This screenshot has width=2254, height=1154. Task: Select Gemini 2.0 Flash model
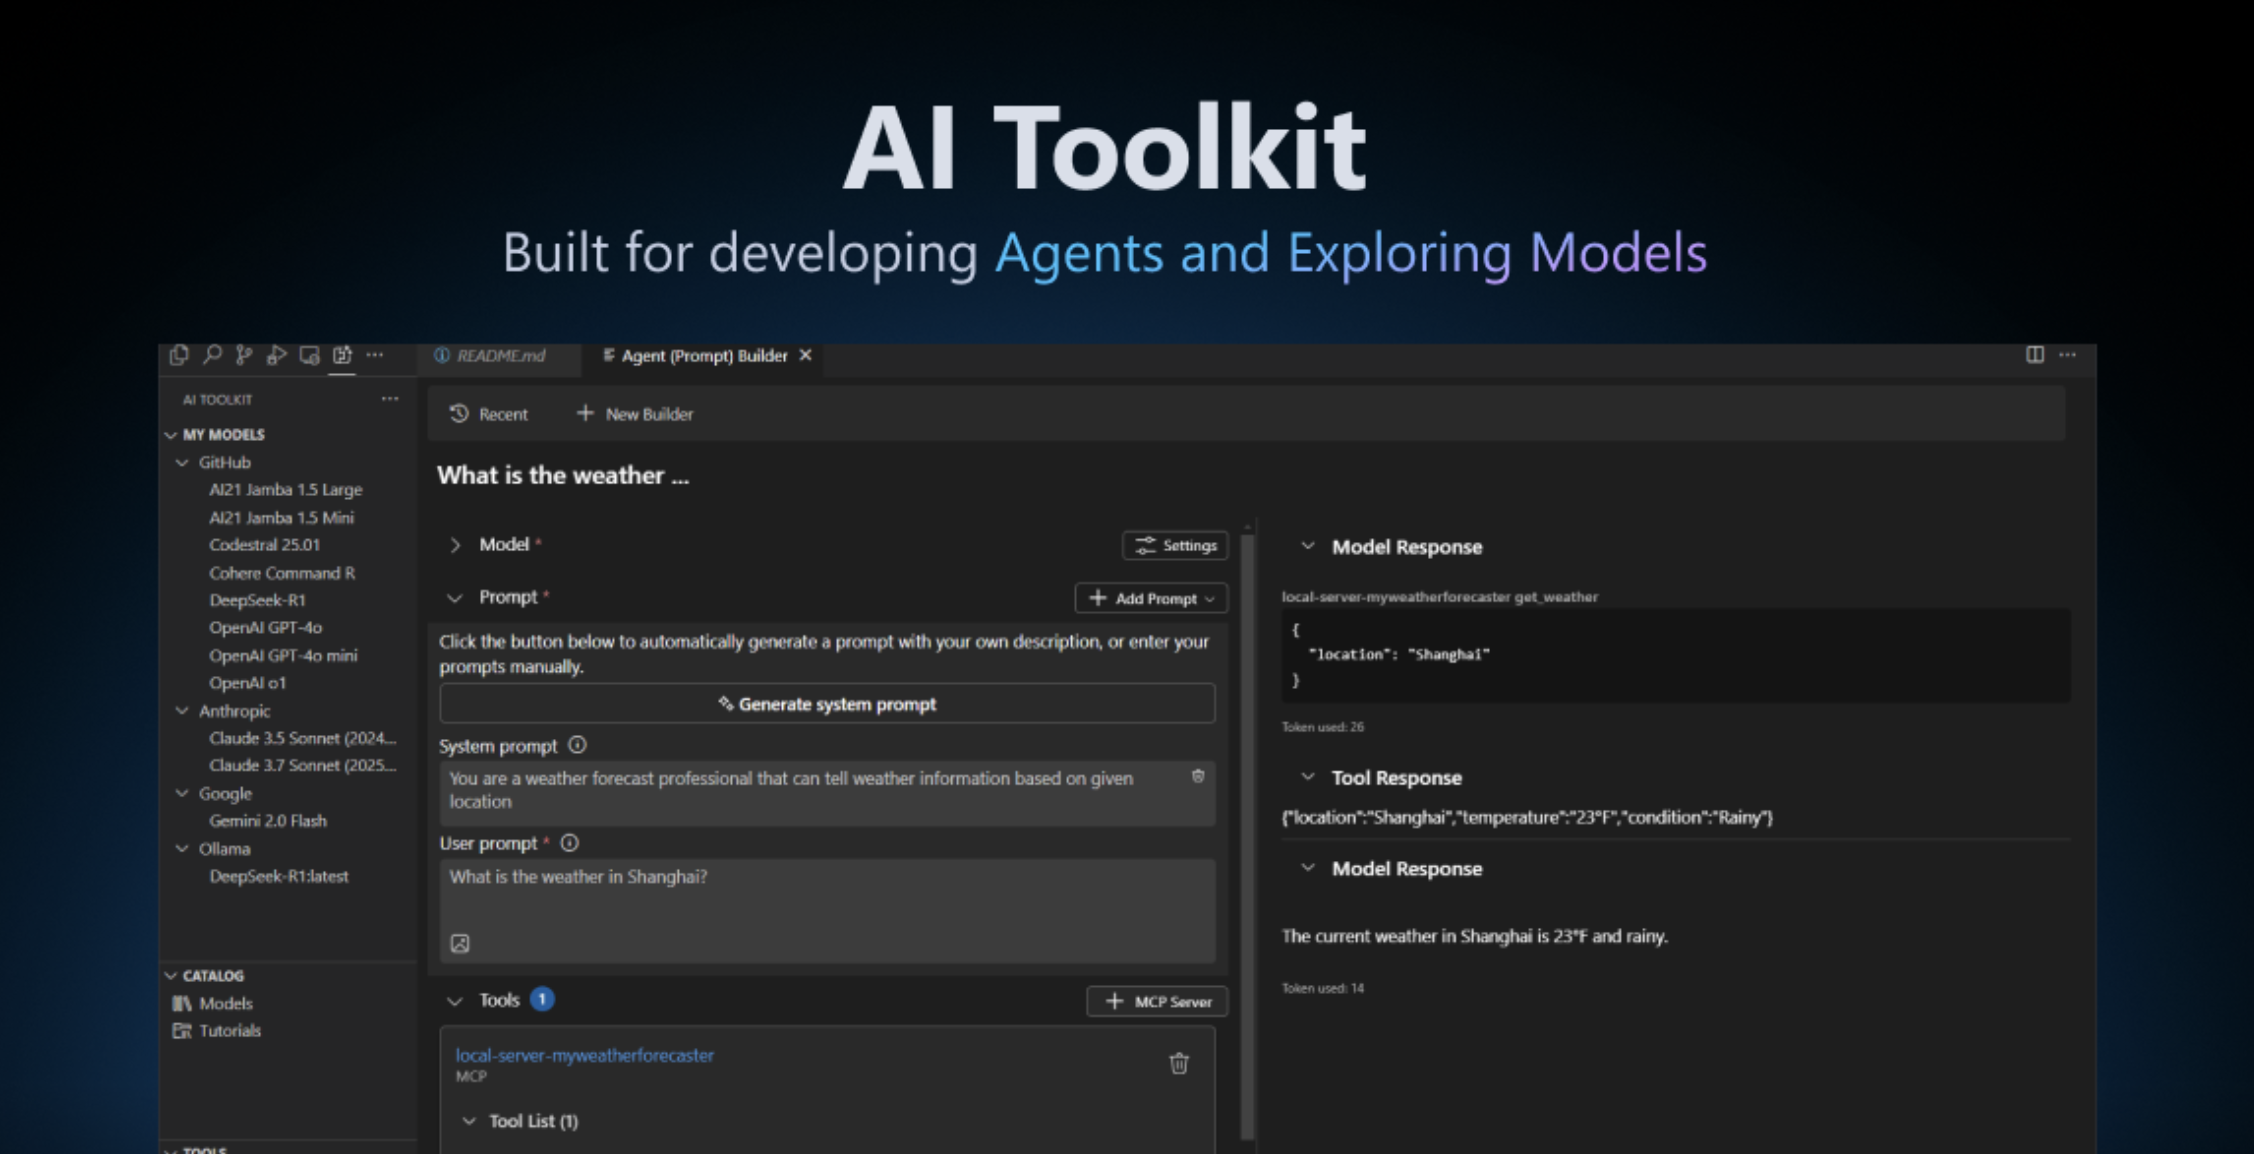point(268,821)
